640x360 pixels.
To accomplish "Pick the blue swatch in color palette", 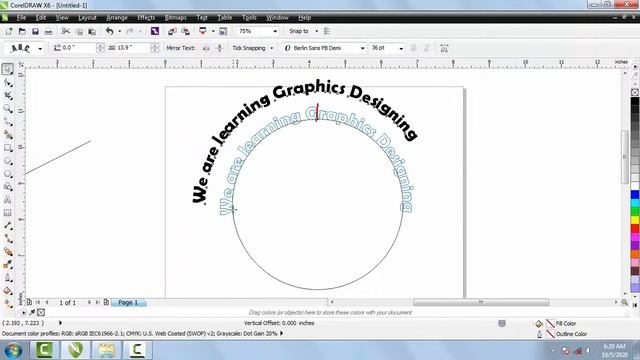I will (635, 195).
